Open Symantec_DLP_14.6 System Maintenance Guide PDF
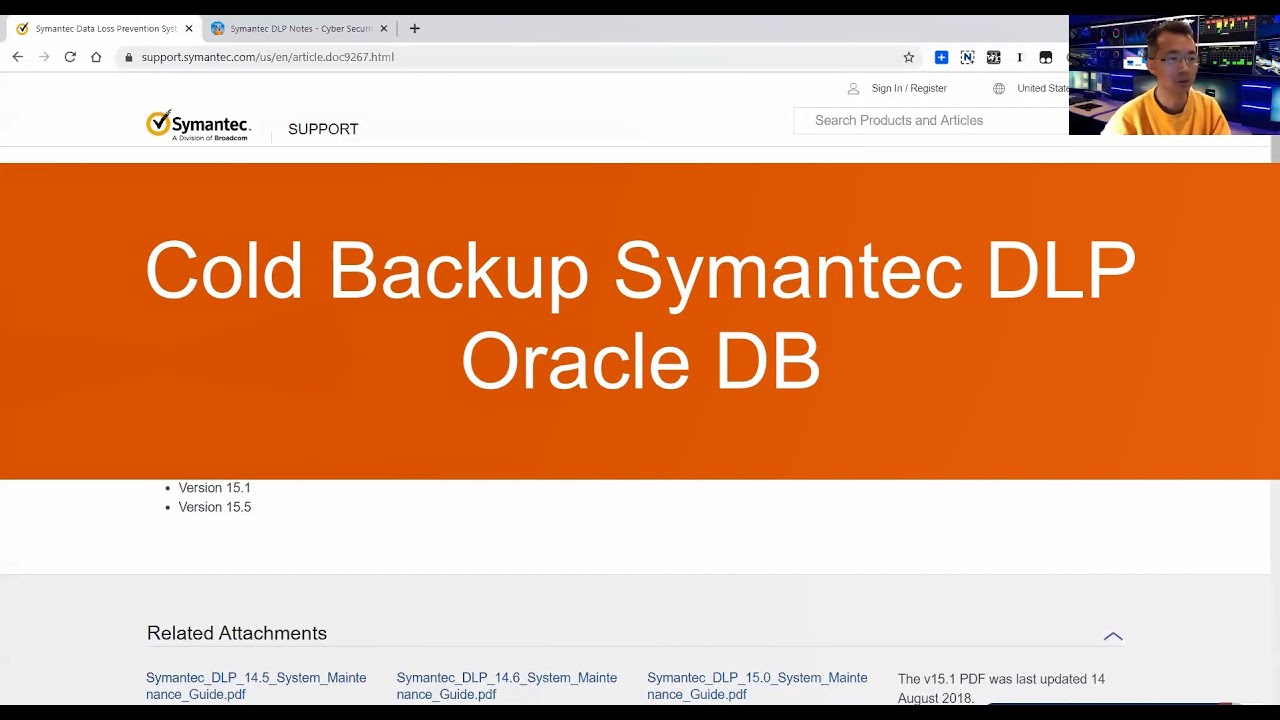This screenshot has height=720, width=1280. click(507, 686)
